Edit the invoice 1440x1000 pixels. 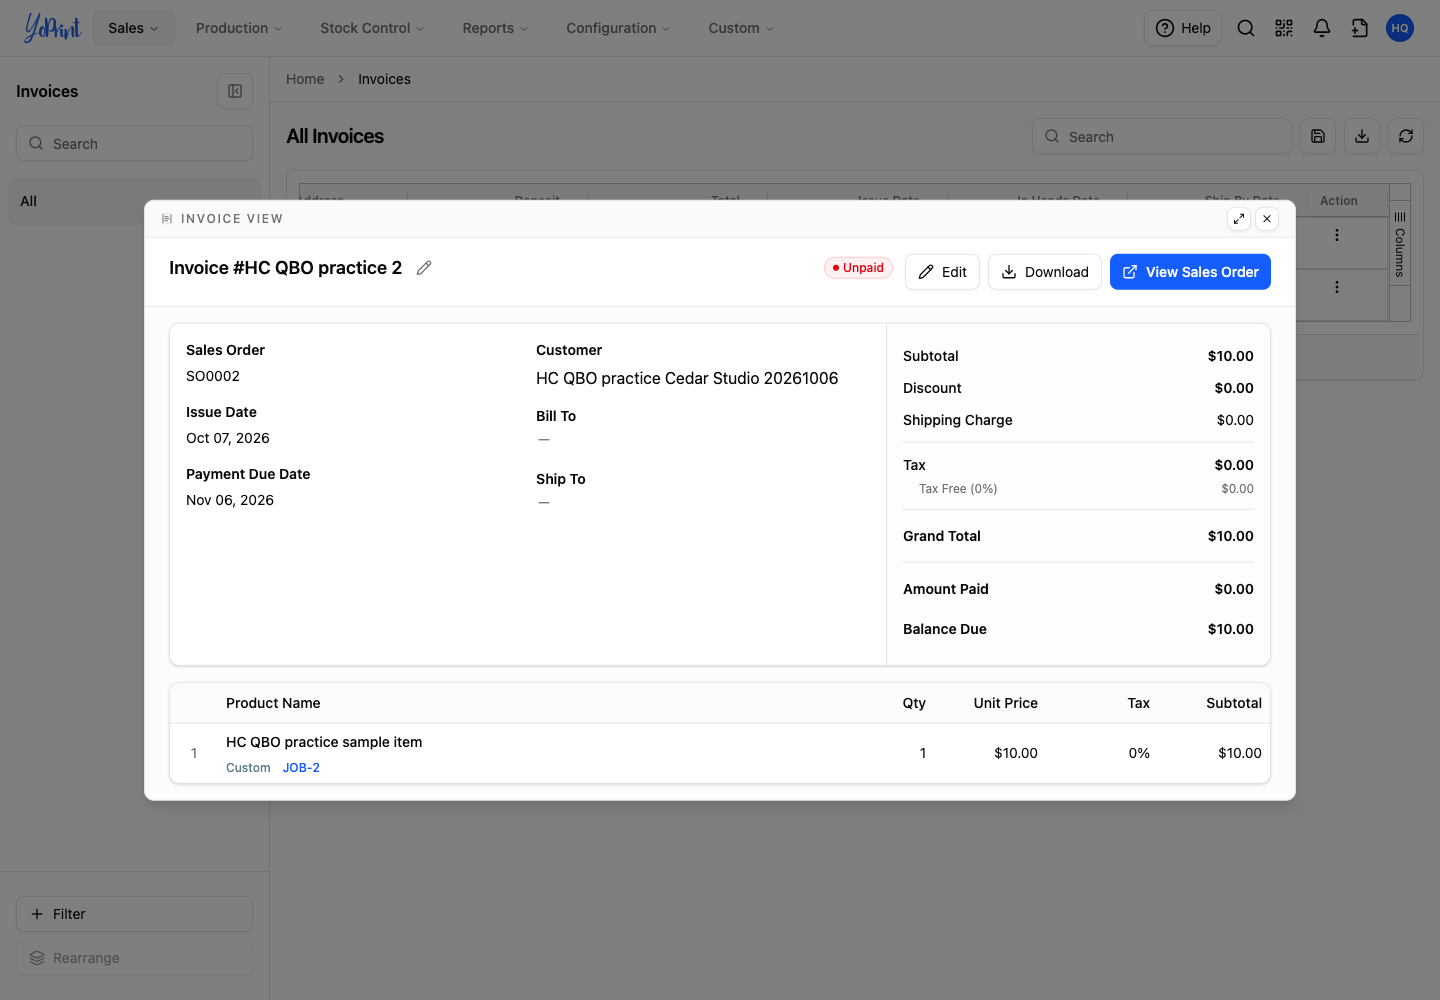click(942, 272)
